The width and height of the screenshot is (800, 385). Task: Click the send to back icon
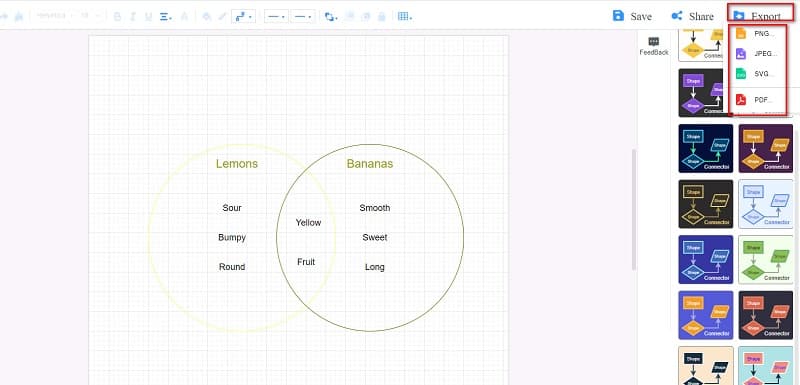(x=365, y=16)
